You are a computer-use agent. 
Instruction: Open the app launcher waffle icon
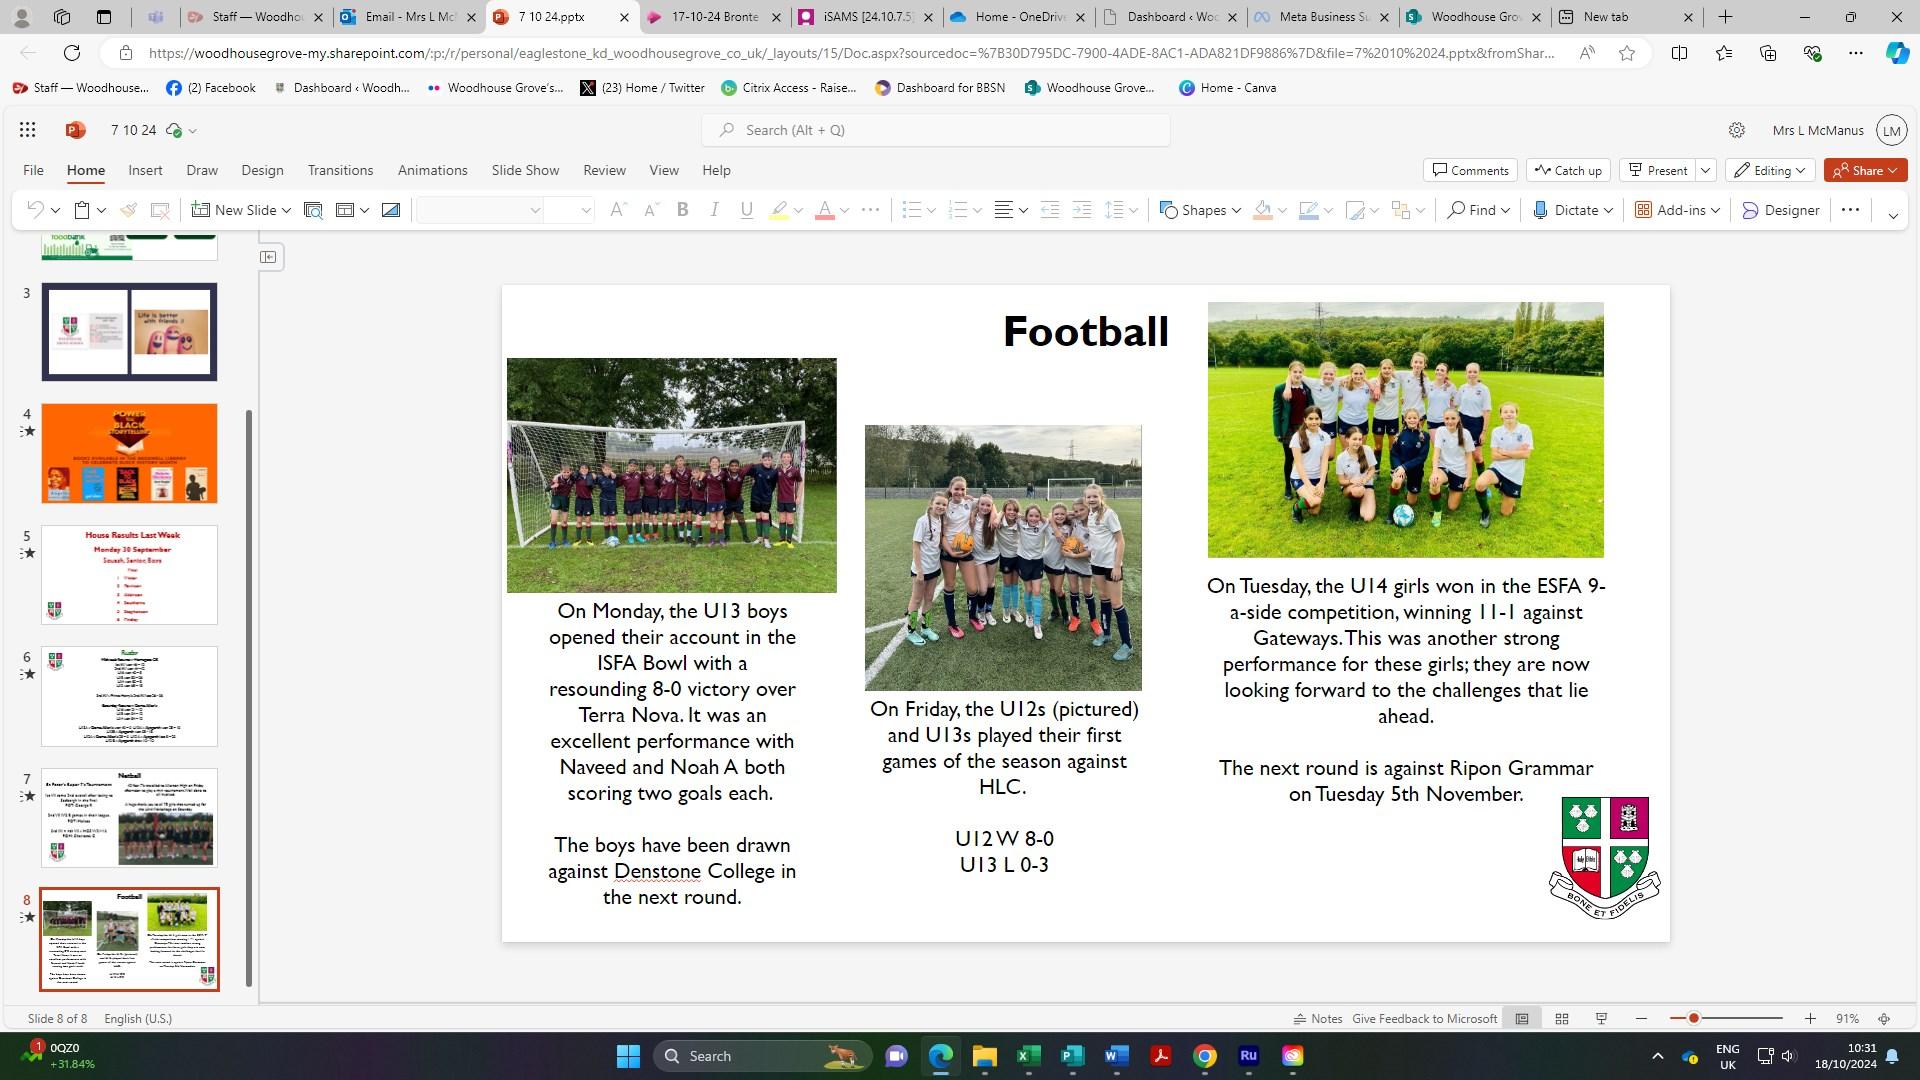click(x=27, y=130)
